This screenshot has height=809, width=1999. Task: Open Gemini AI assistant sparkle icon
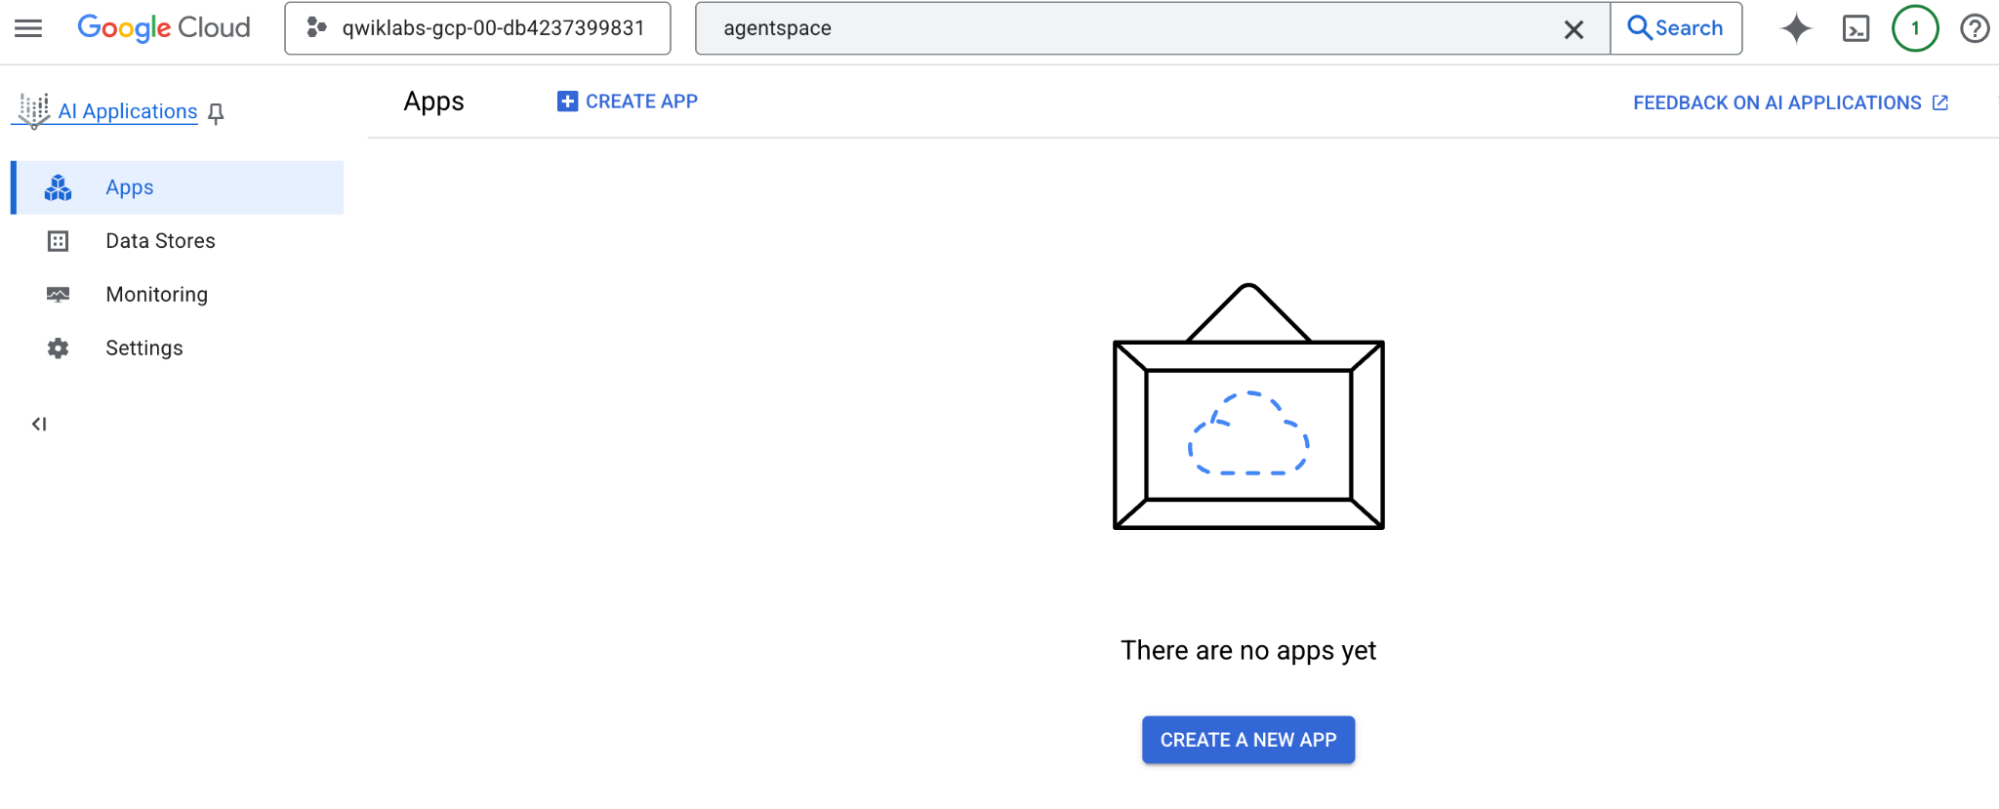[x=1796, y=28]
